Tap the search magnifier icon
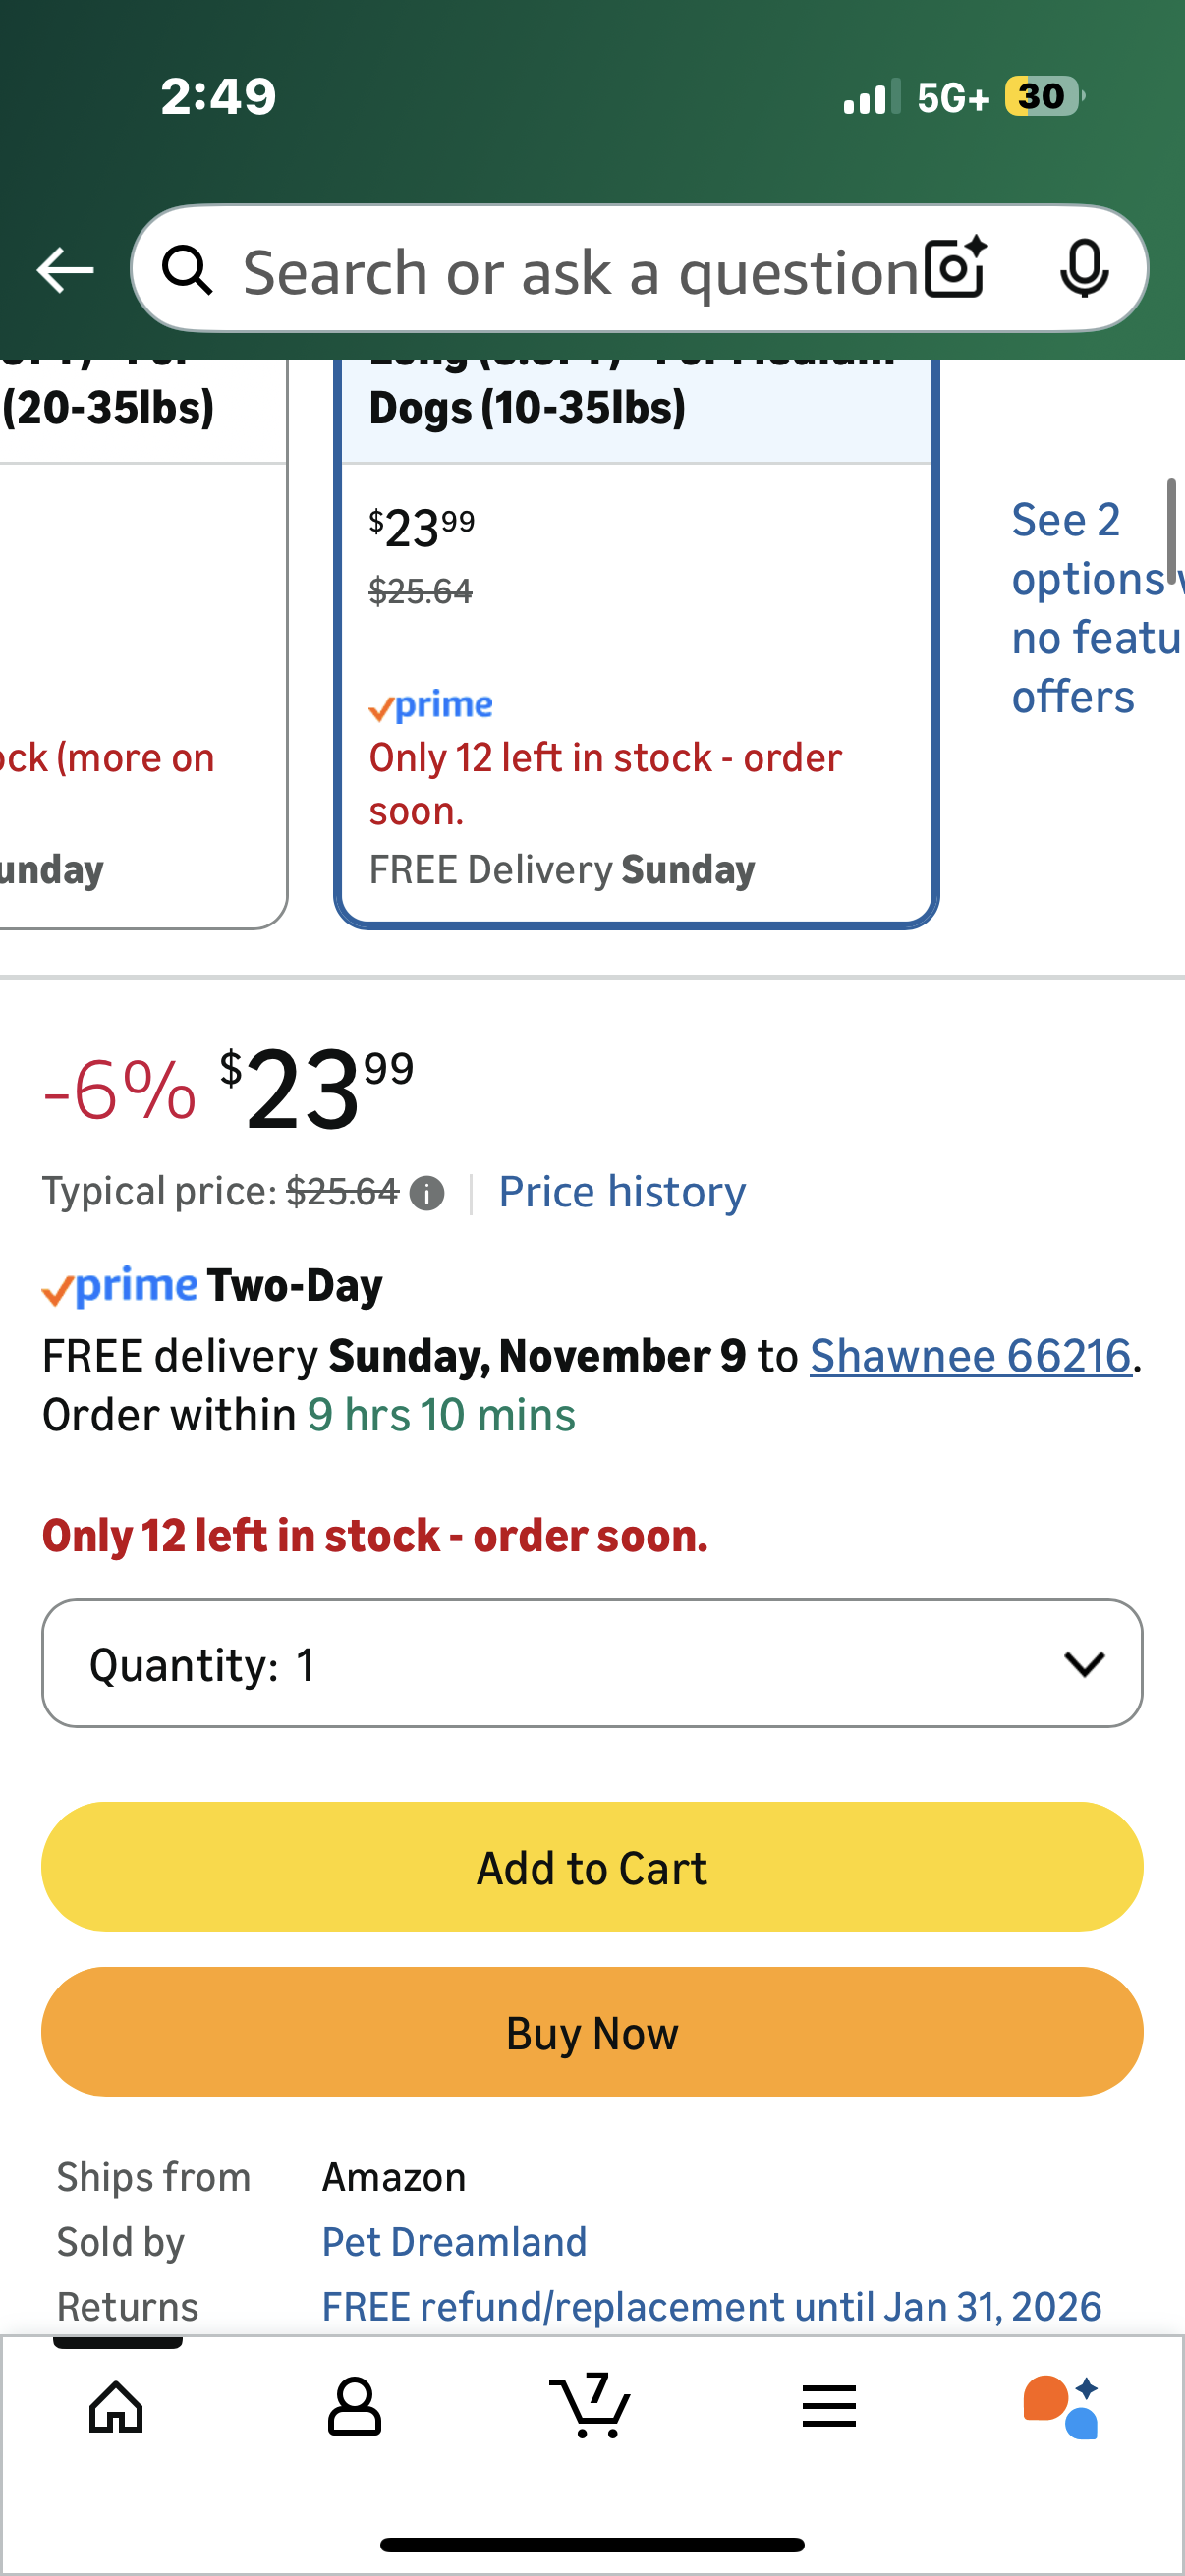 click(187, 270)
